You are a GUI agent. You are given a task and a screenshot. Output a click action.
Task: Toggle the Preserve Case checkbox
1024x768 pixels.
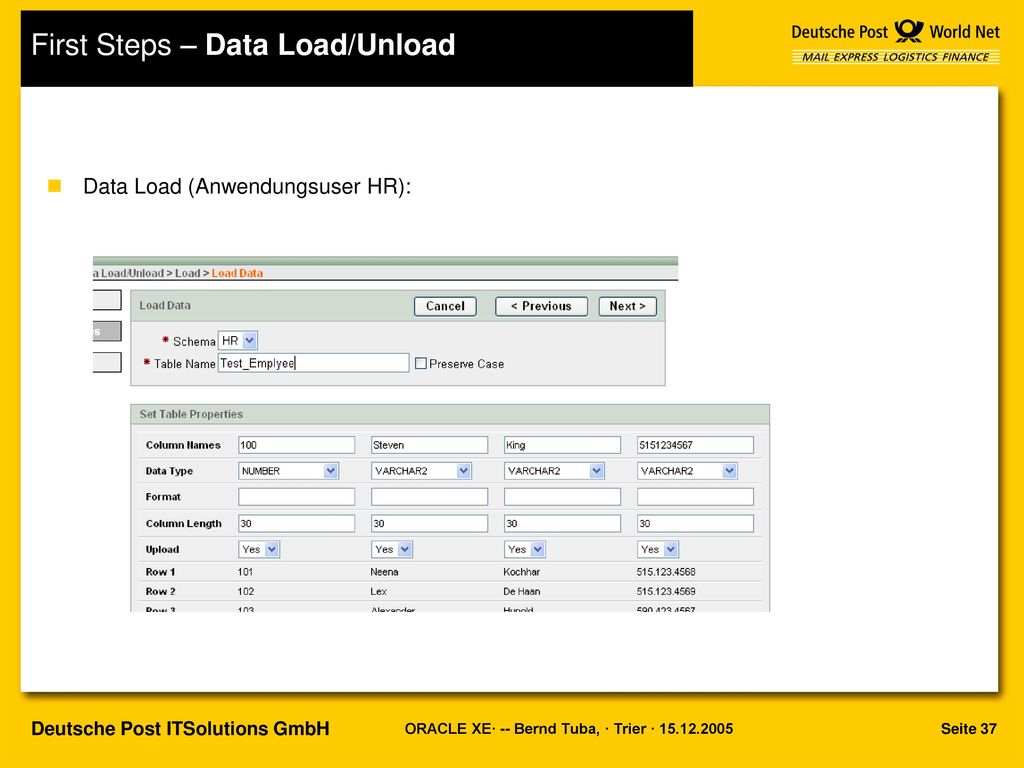pyautogui.click(x=421, y=364)
